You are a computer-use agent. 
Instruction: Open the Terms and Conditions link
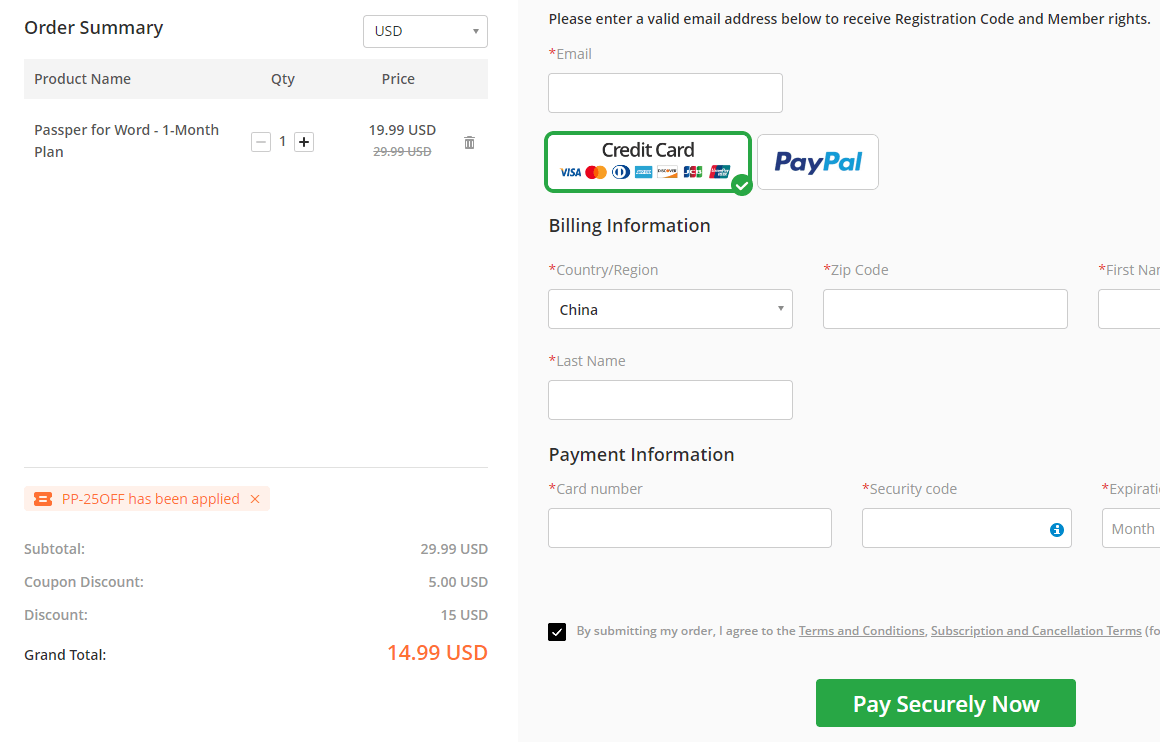click(862, 631)
